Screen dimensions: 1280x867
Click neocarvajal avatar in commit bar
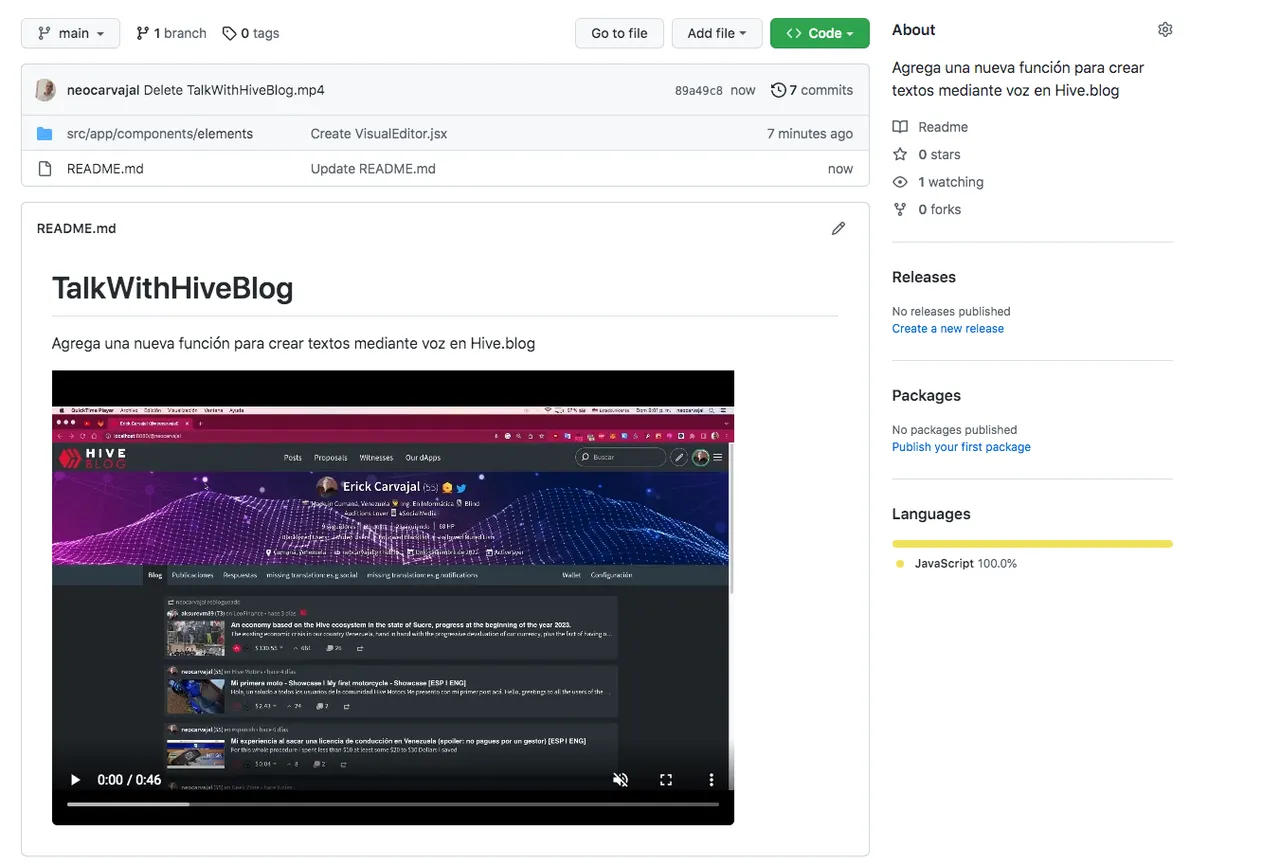pos(45,90)
